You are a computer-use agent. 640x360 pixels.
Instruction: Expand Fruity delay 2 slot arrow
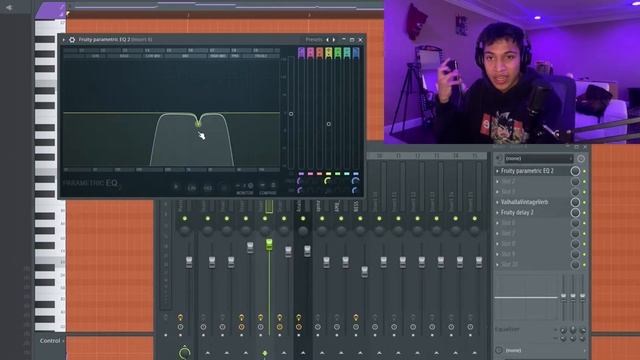[x=497, y=213]
